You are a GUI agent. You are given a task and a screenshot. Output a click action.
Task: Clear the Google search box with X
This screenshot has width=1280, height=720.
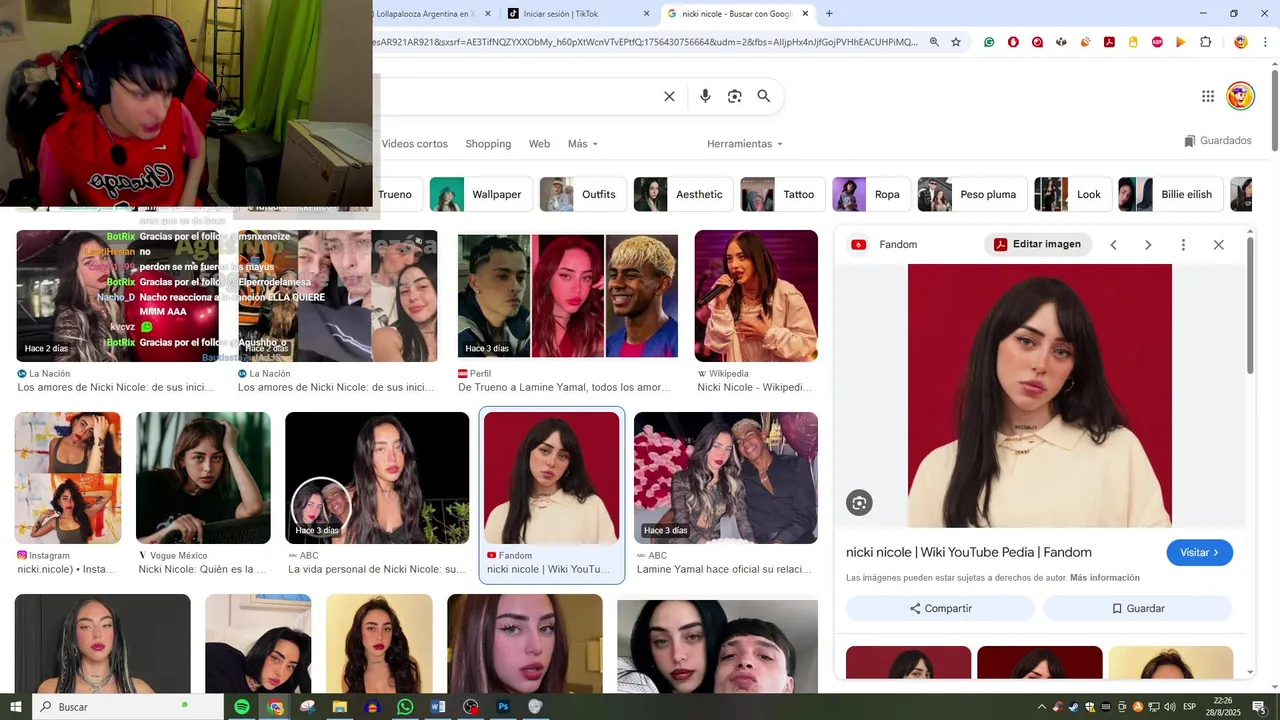coord(669,96)
